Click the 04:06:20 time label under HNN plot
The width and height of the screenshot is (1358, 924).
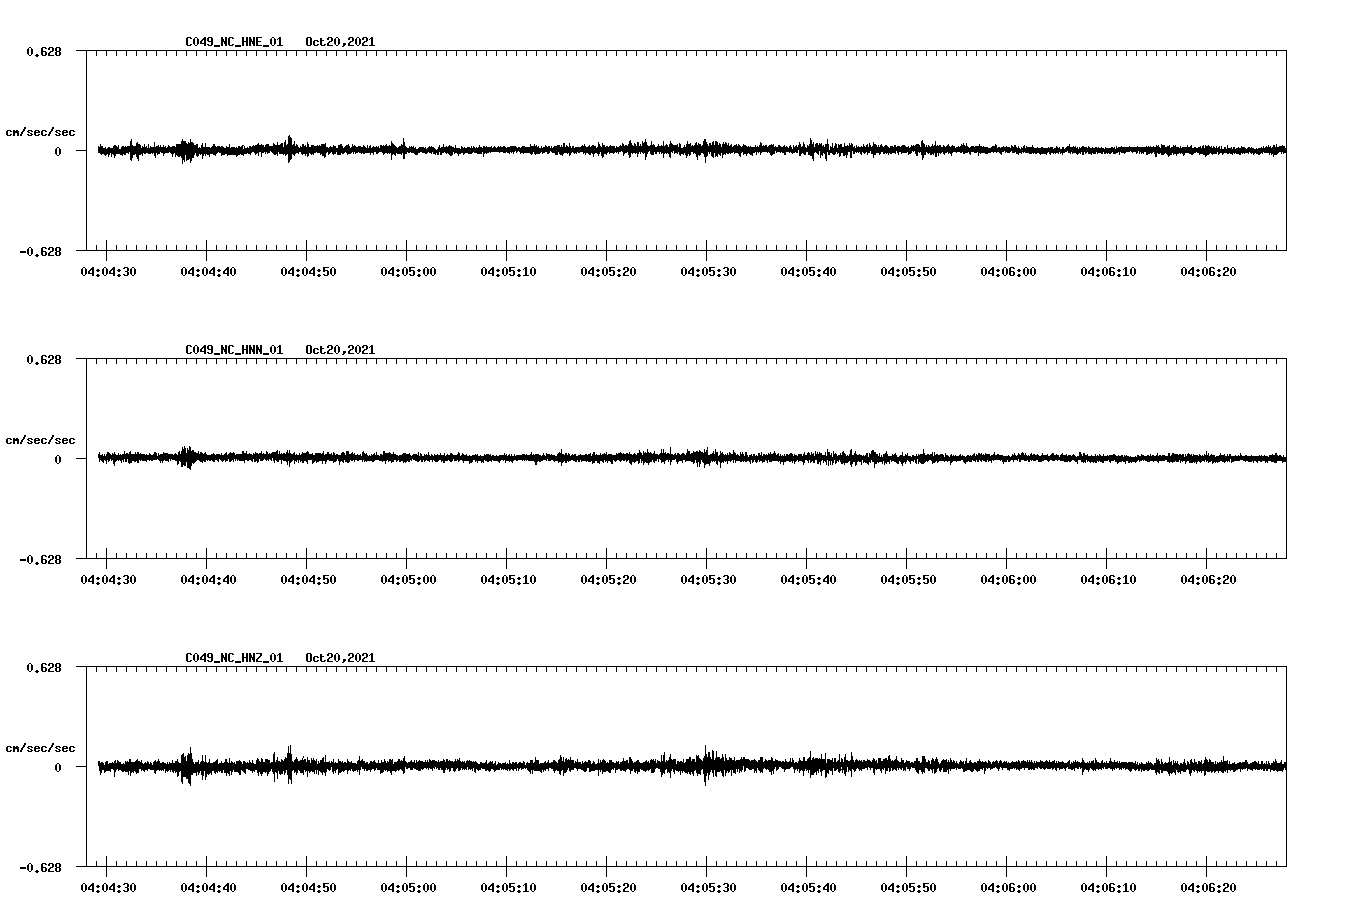(x=1208, y=580)
